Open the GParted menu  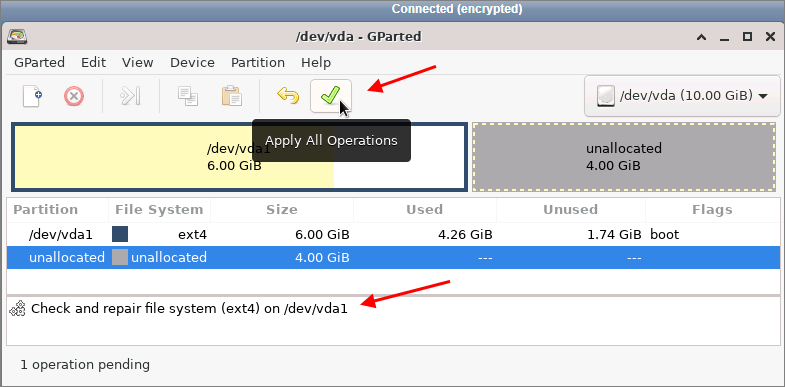pos(40,63)
